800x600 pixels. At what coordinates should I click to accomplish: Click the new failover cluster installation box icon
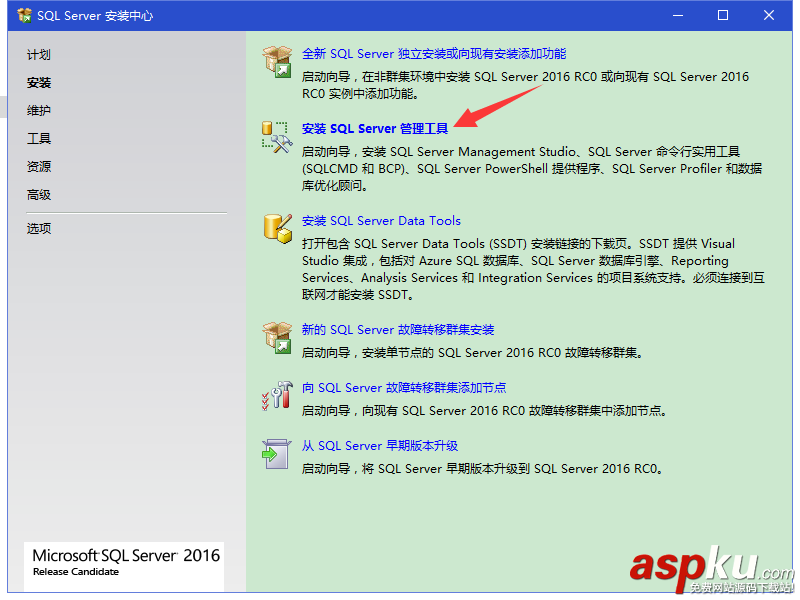[x=277, y=337]
